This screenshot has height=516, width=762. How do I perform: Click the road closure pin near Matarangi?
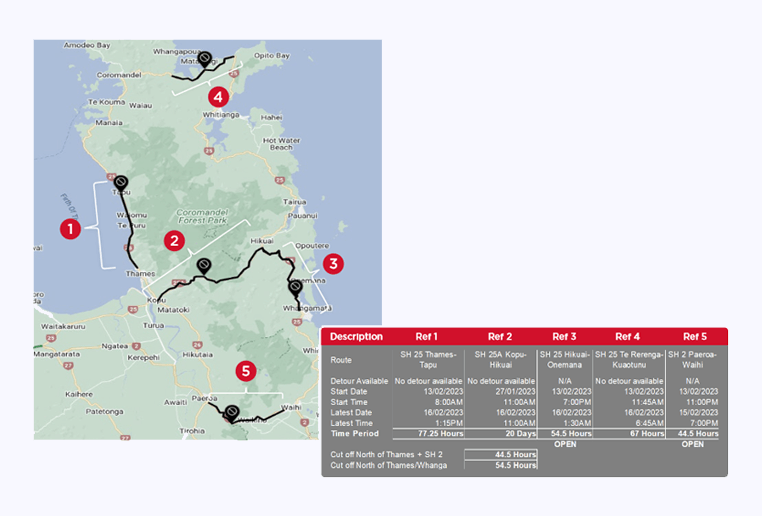205,59
